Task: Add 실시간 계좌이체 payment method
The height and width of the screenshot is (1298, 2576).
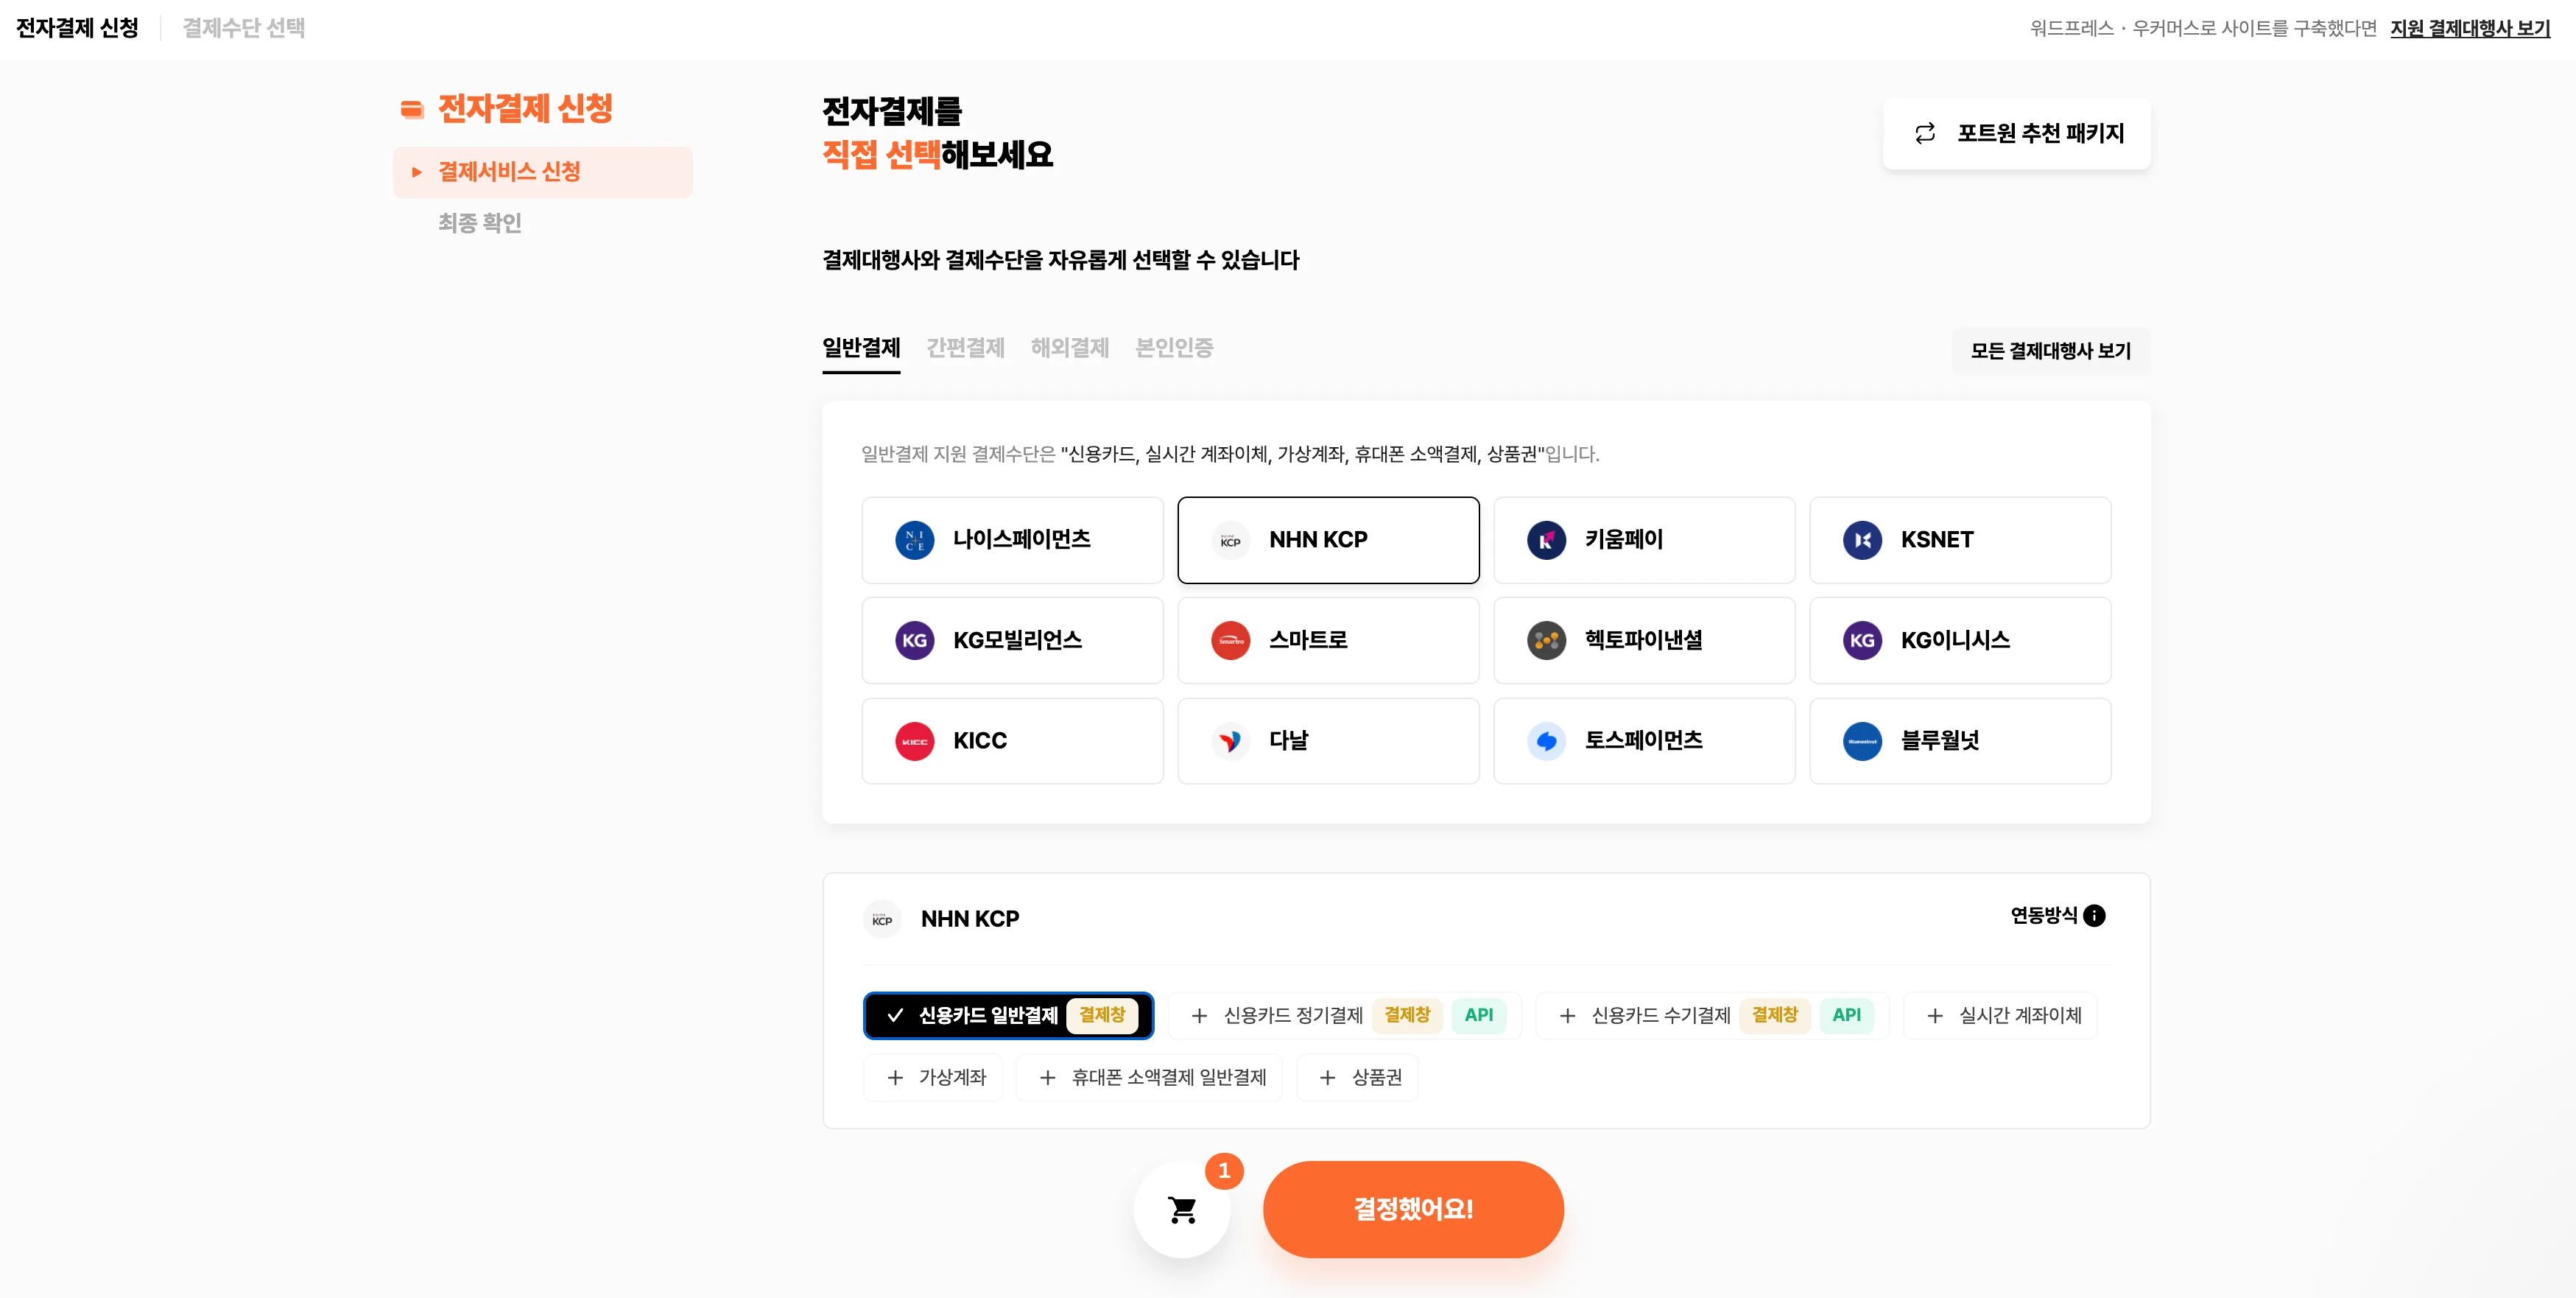Action: tap(2001, 1015)
